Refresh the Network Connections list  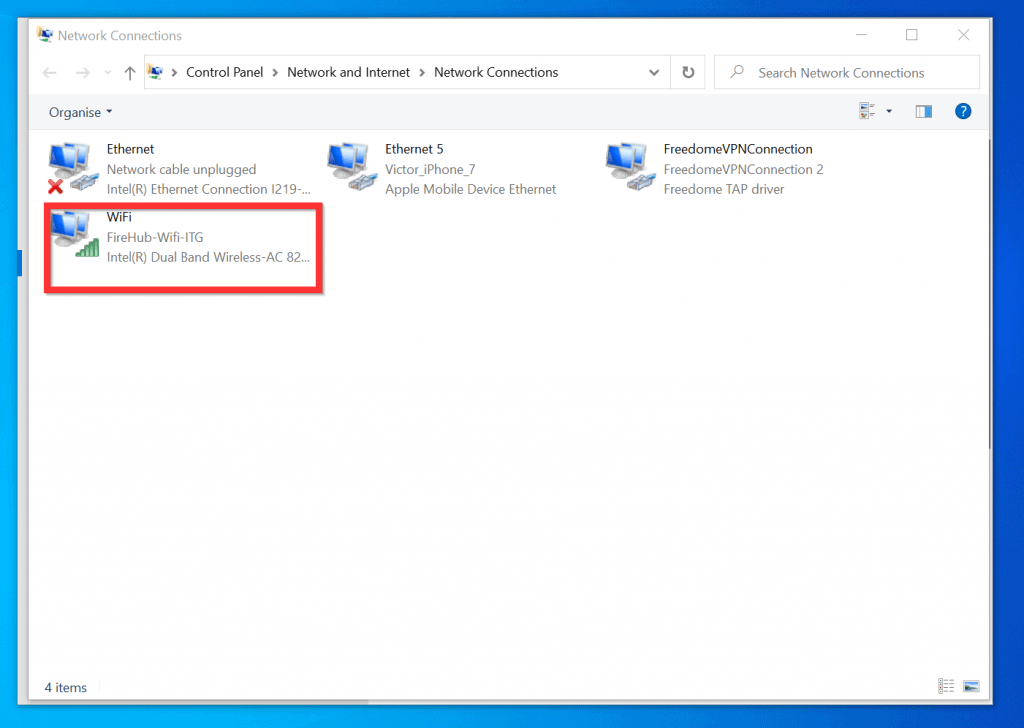click(688, 72)
